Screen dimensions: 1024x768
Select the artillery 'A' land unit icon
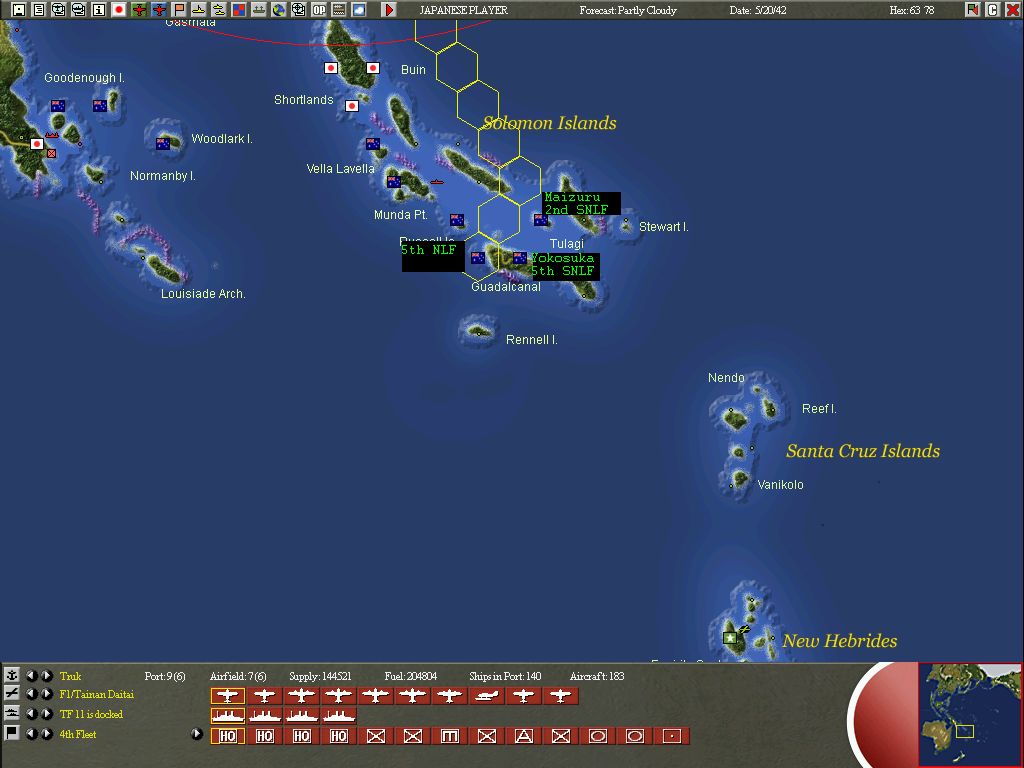524,736
